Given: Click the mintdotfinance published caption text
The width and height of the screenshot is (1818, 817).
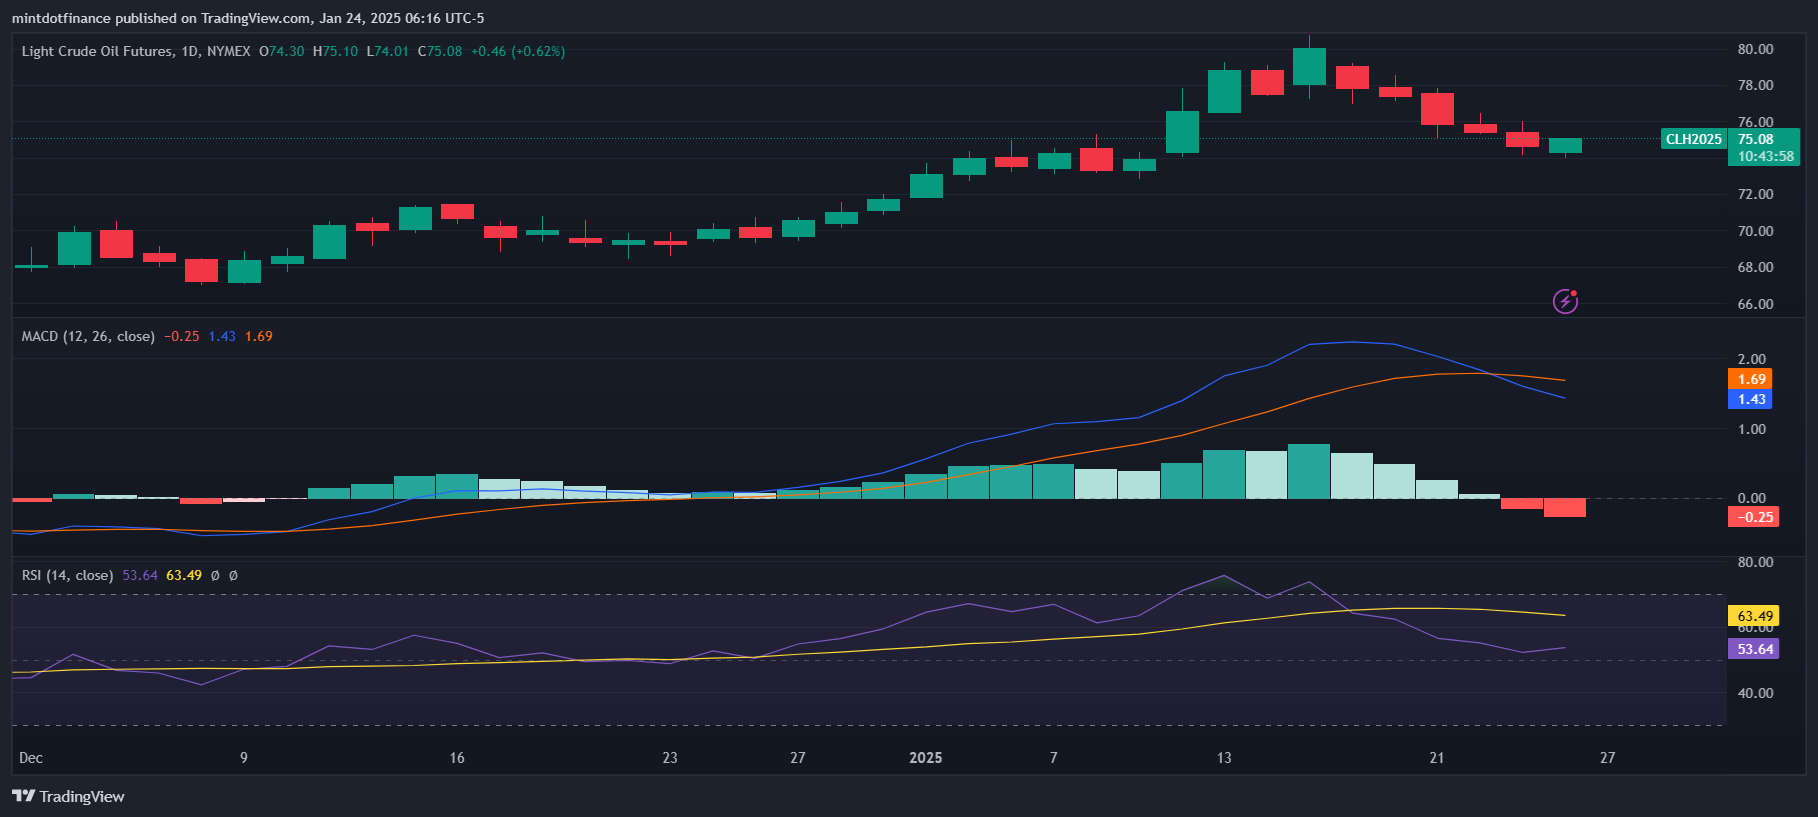Looking at the screenshot, I should 248,18.
